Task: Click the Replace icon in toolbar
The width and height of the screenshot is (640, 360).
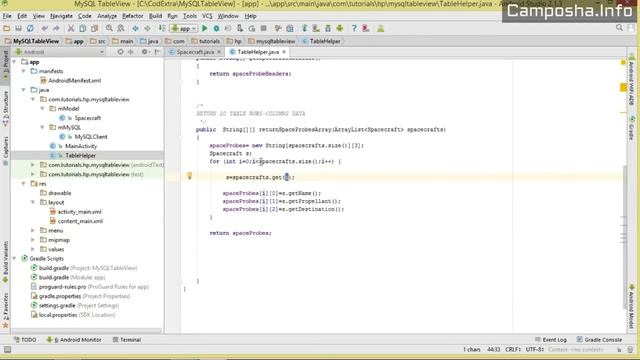Action: (x=121, y=28)
